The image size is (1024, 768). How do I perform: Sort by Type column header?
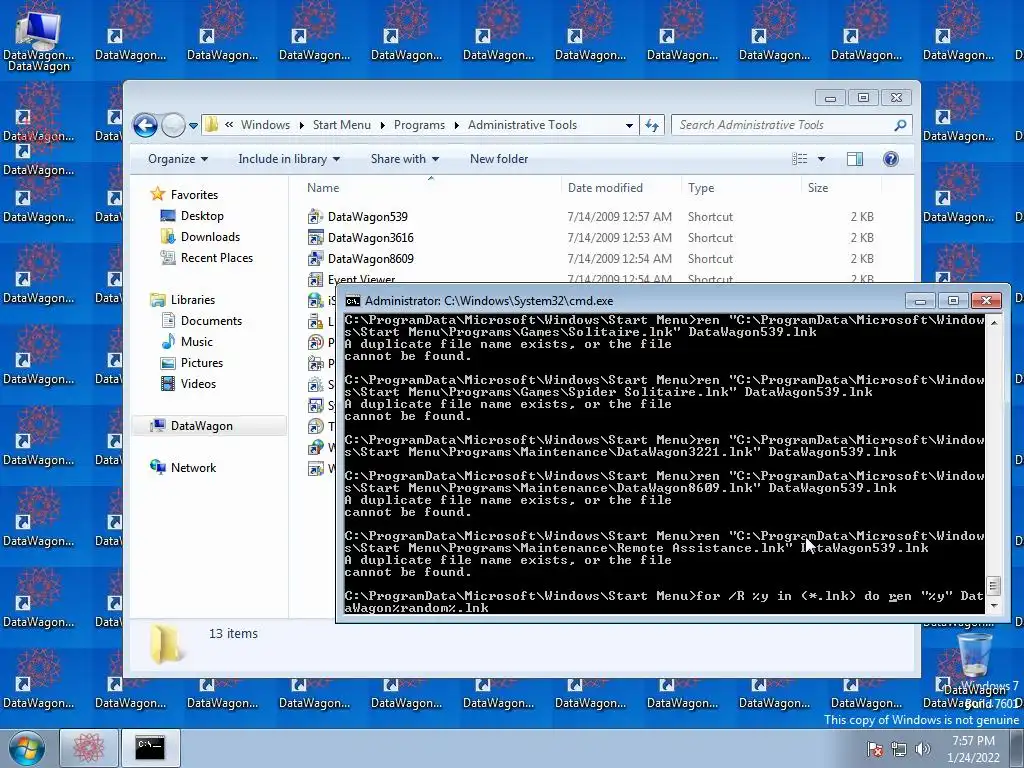pos(741,187)
